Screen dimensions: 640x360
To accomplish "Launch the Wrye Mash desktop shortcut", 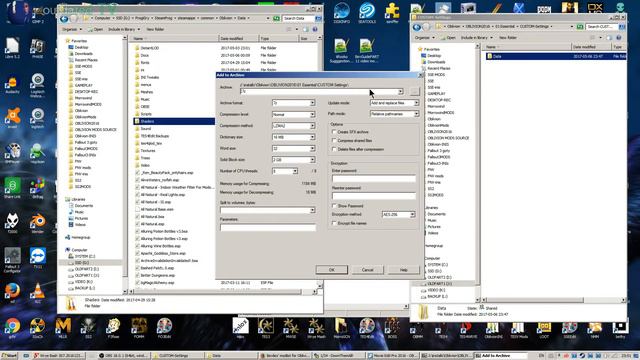I will point(316,328).
